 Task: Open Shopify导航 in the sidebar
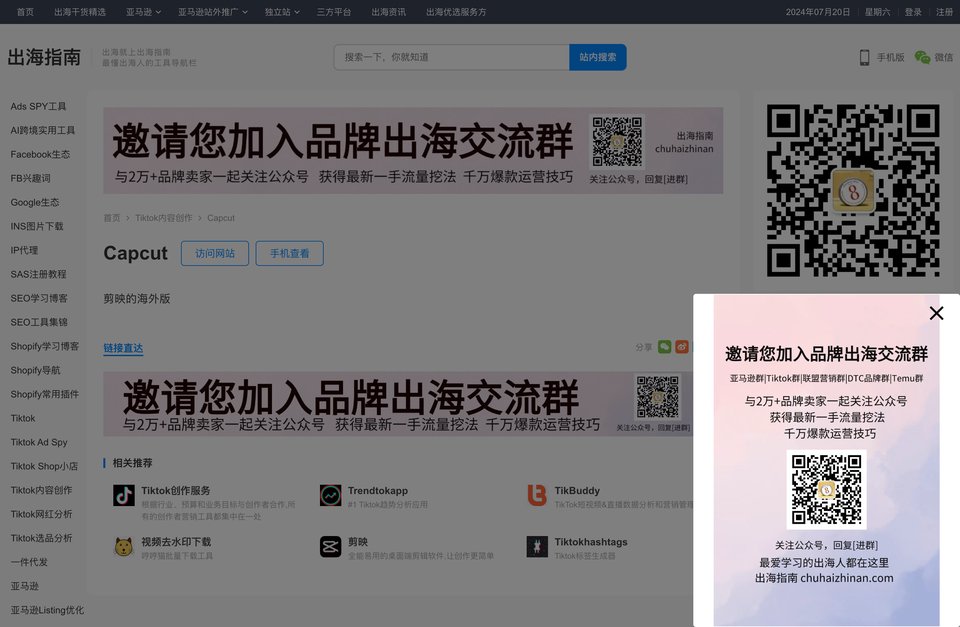(36, 370)
